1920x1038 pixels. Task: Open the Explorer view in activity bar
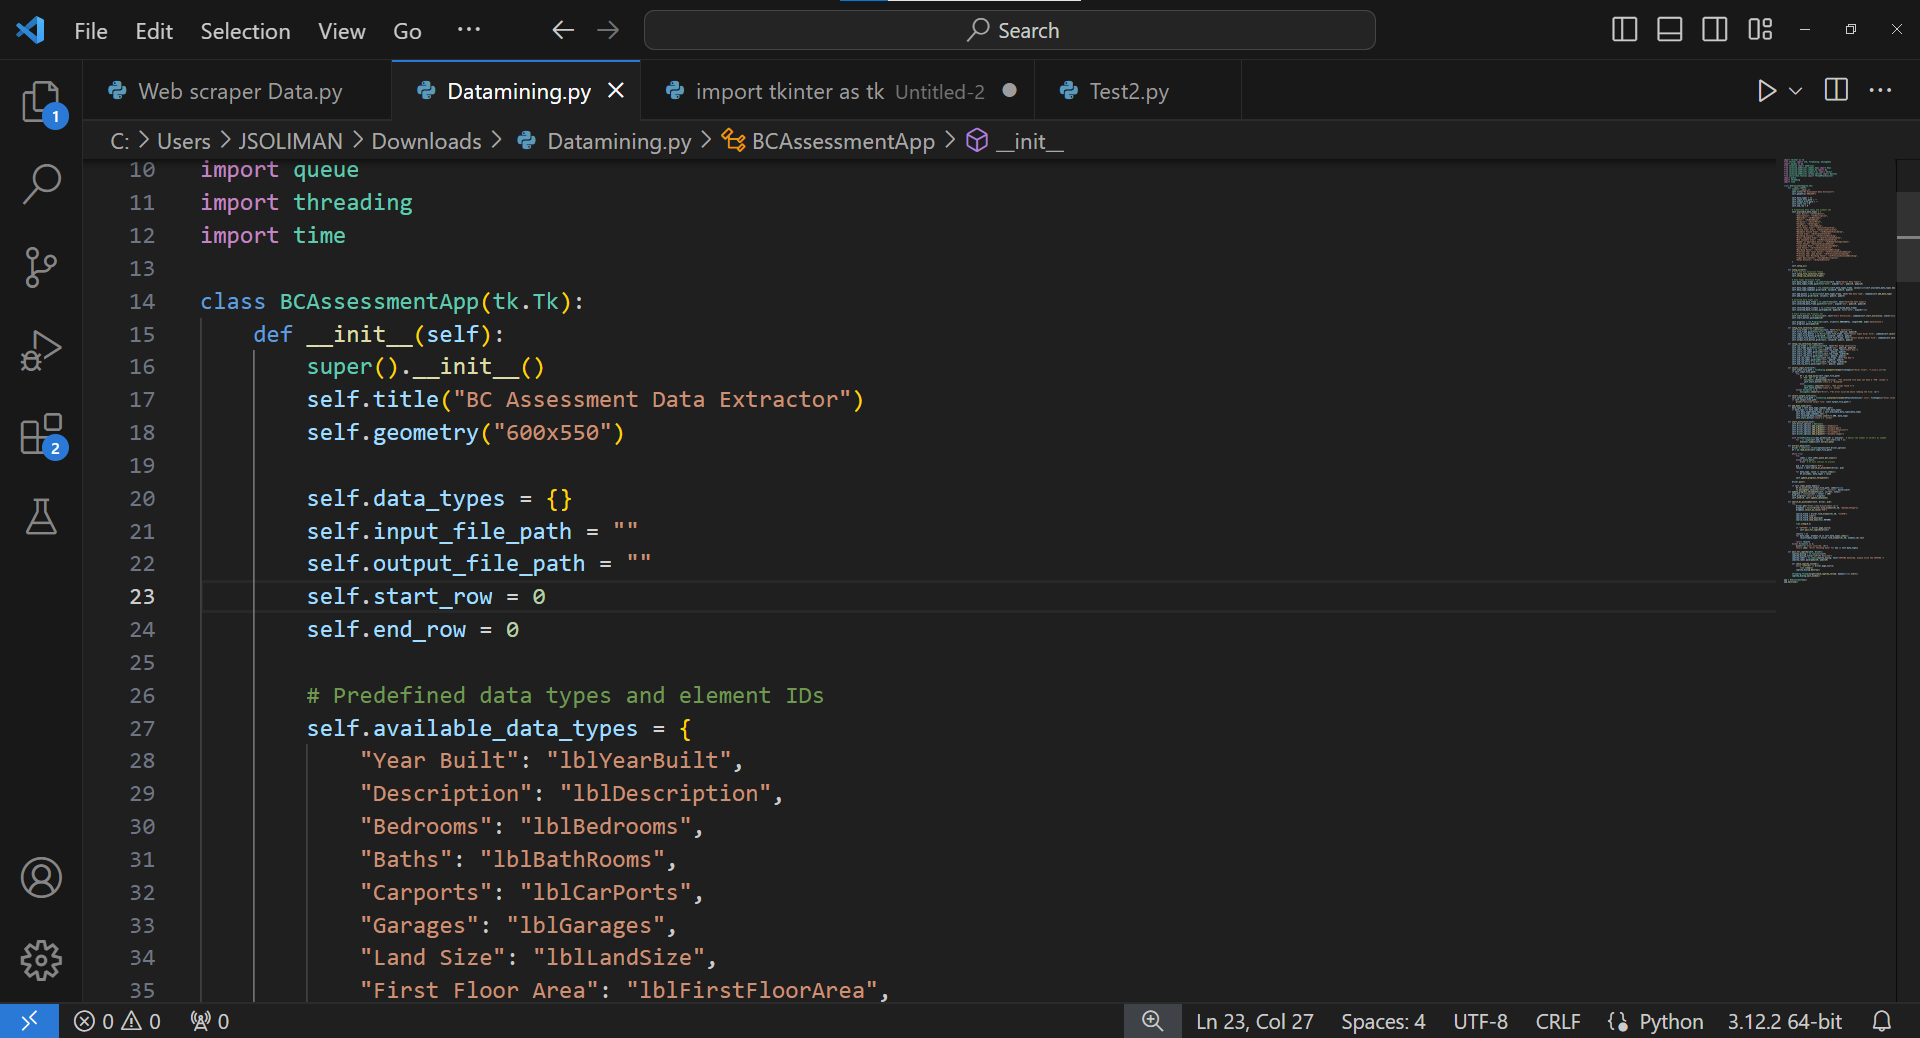(x=41, y=102)
